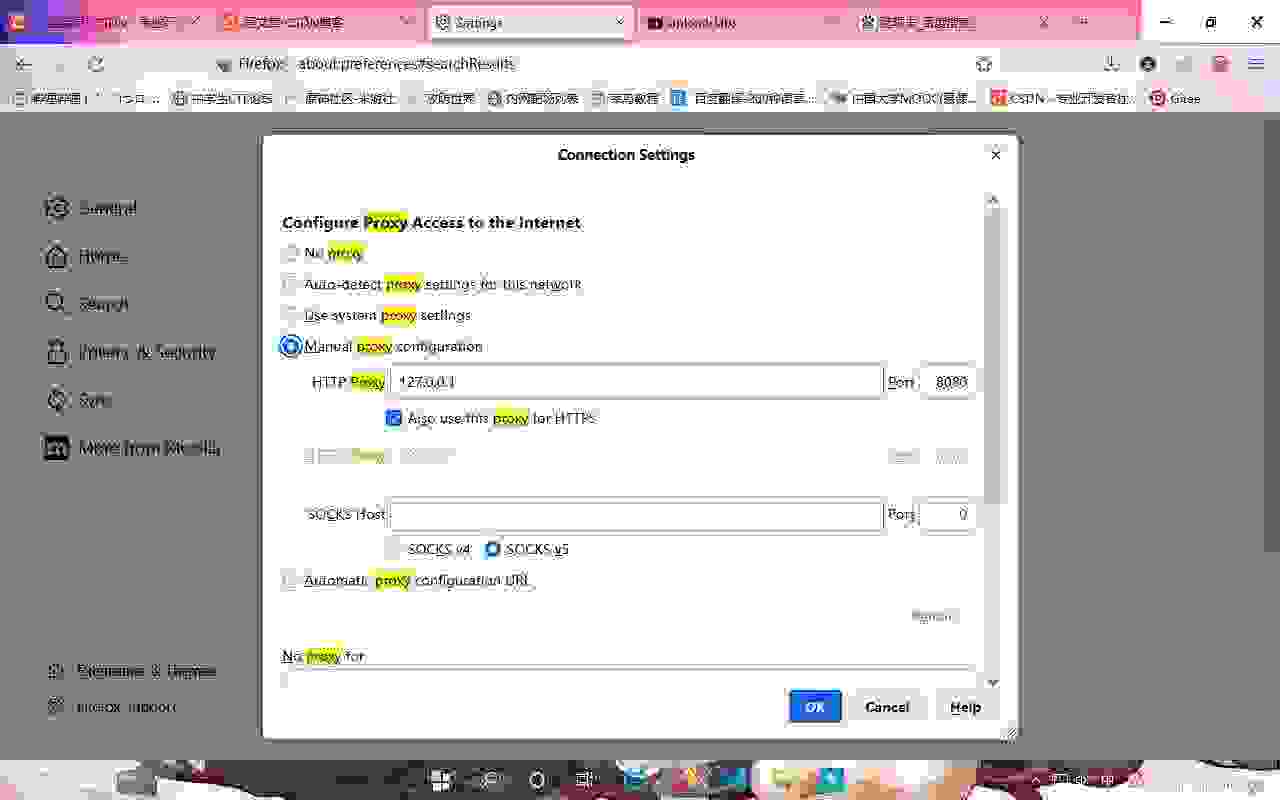Select Manual proxy configuration radio button
This screenshot has height=800, width=1280.
click(290, 346)
